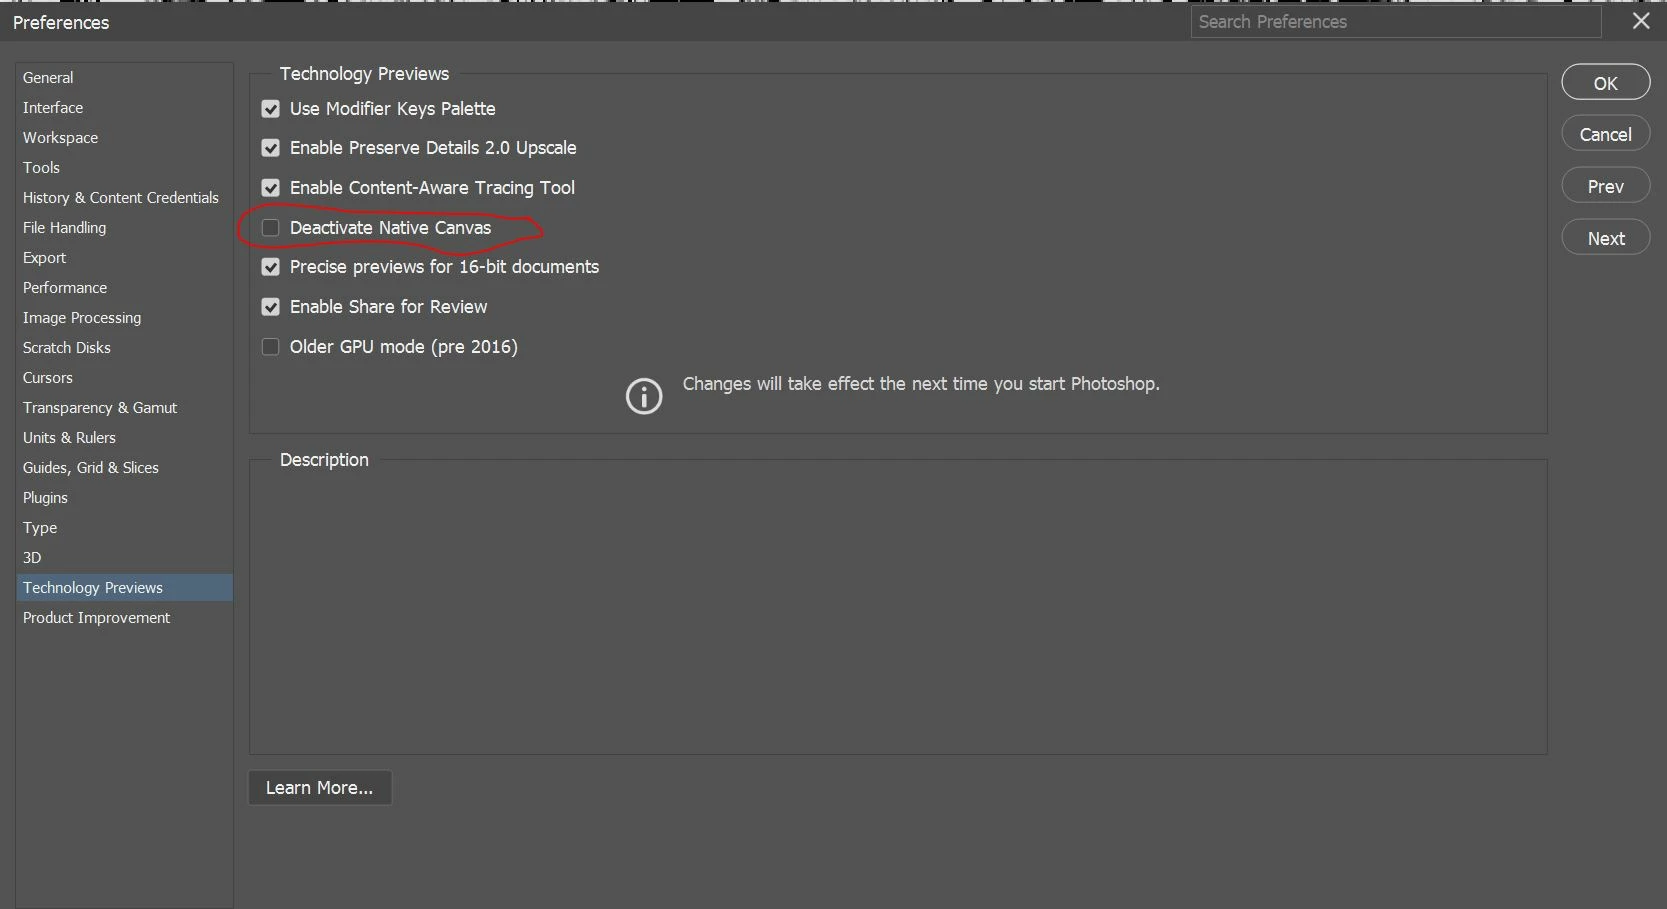Go to previous page with Prev
Viewport: 1667px width, 909px height.
coord(1605,186)
